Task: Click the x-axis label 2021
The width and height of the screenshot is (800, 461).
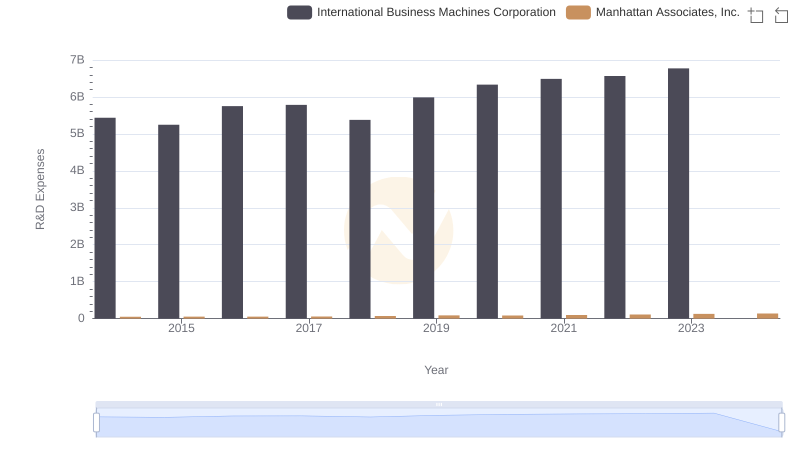Action: [x=564, y=328]
